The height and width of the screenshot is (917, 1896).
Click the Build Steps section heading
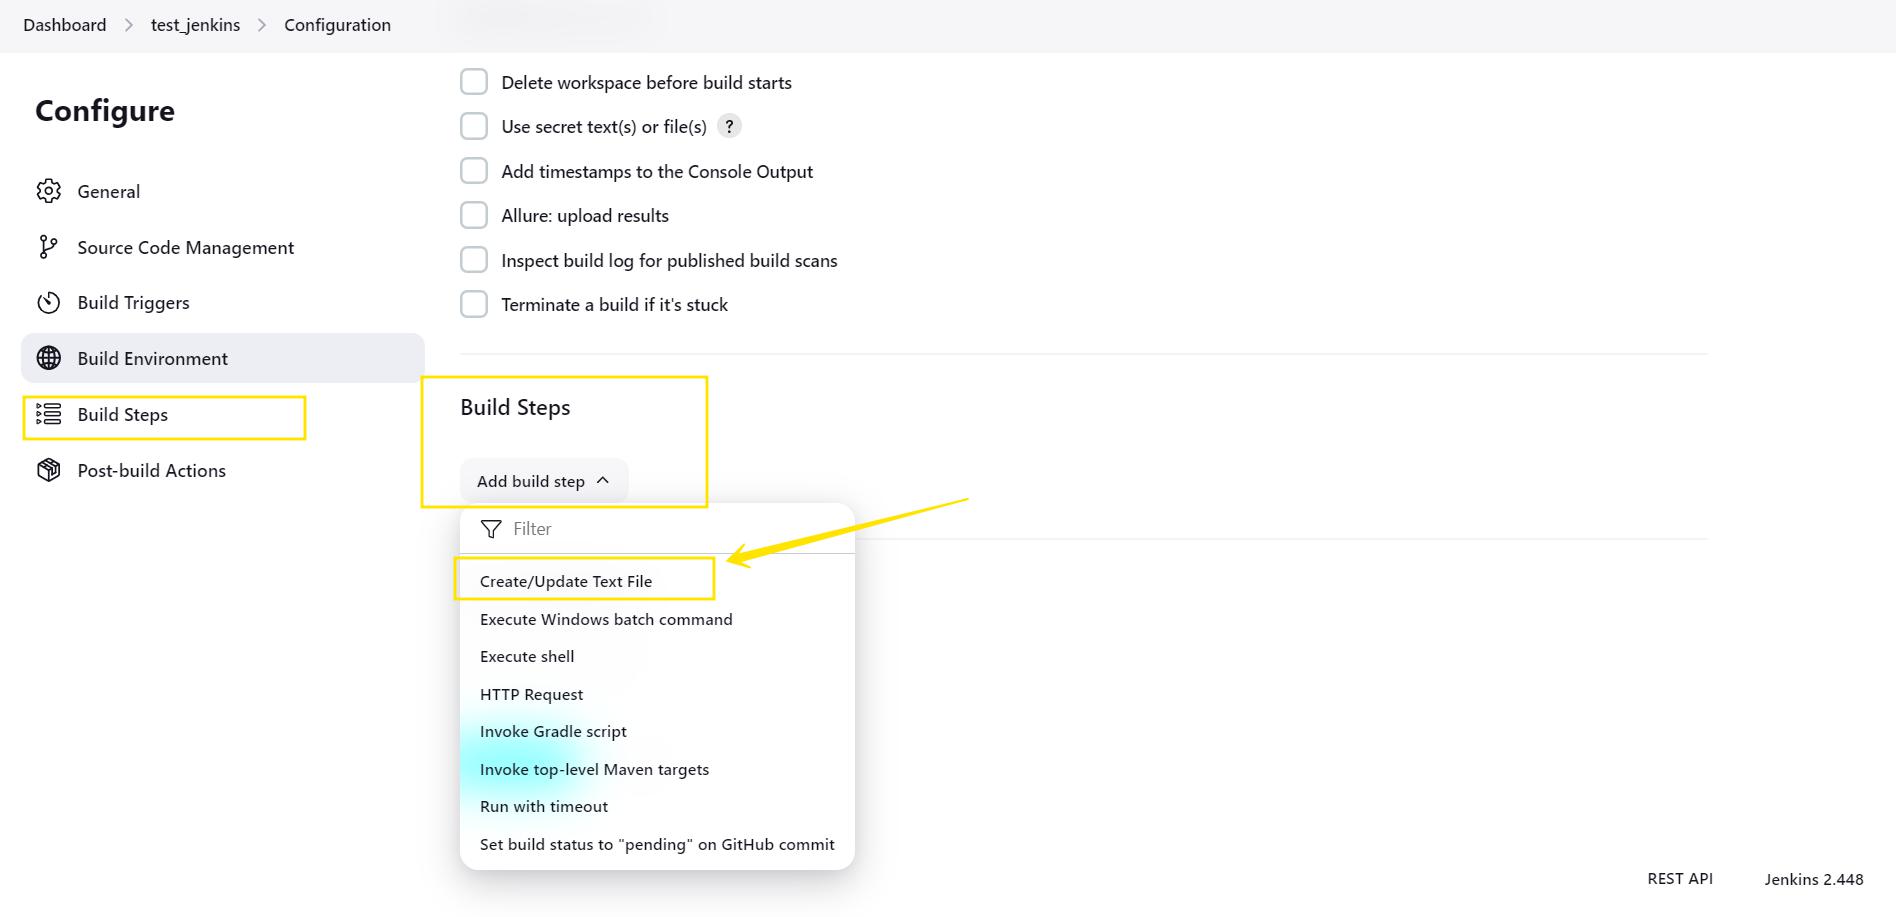pyautogui.click(x=515, y=407)
